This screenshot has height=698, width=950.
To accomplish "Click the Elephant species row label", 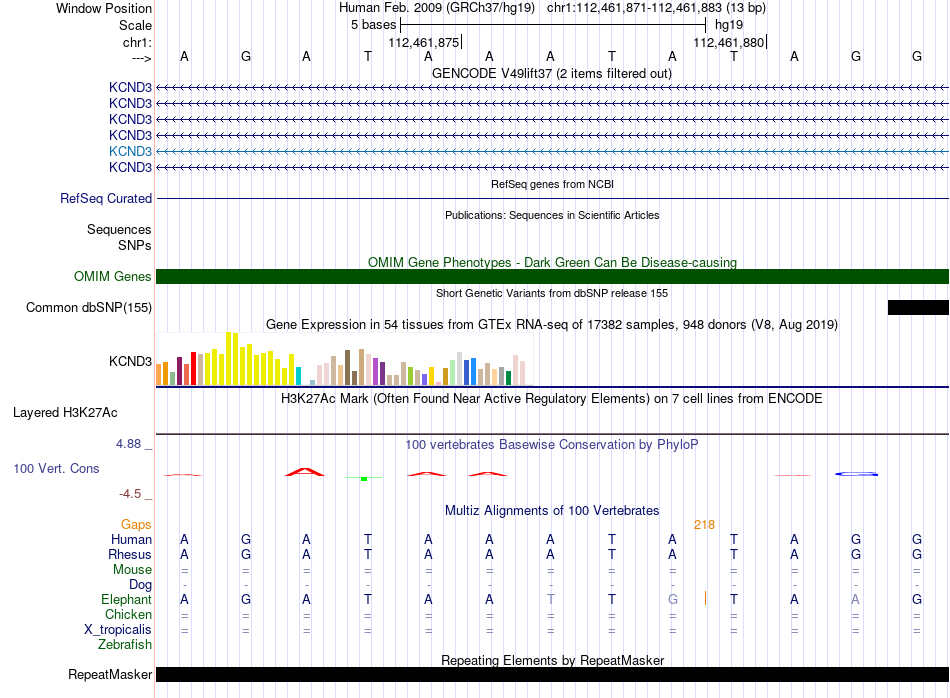I will [x=126, y=599].
